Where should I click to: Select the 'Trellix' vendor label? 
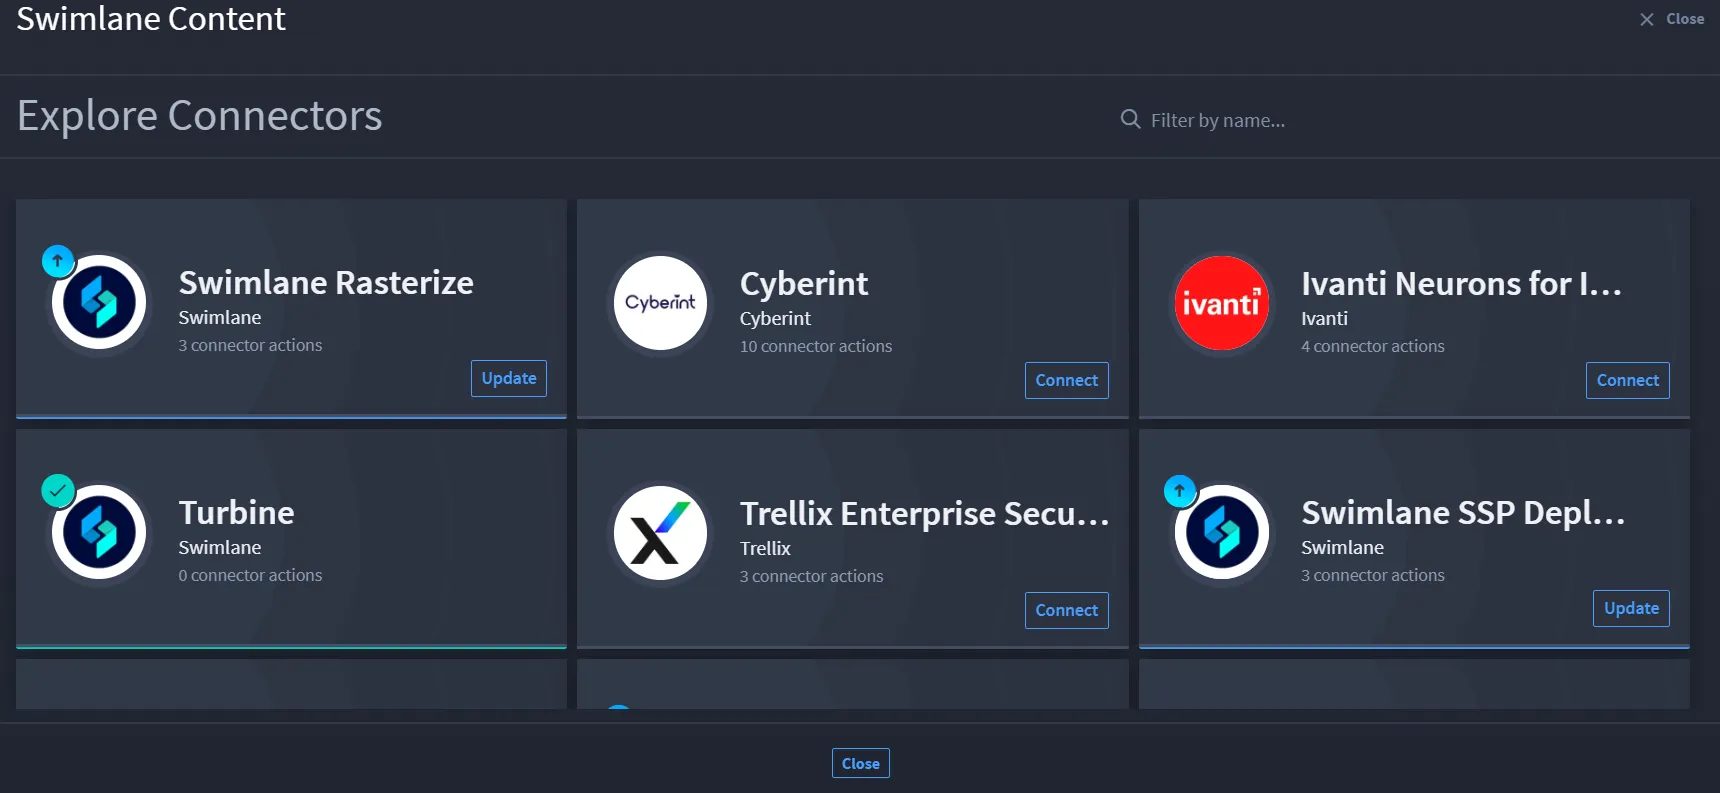click(765, 548)
